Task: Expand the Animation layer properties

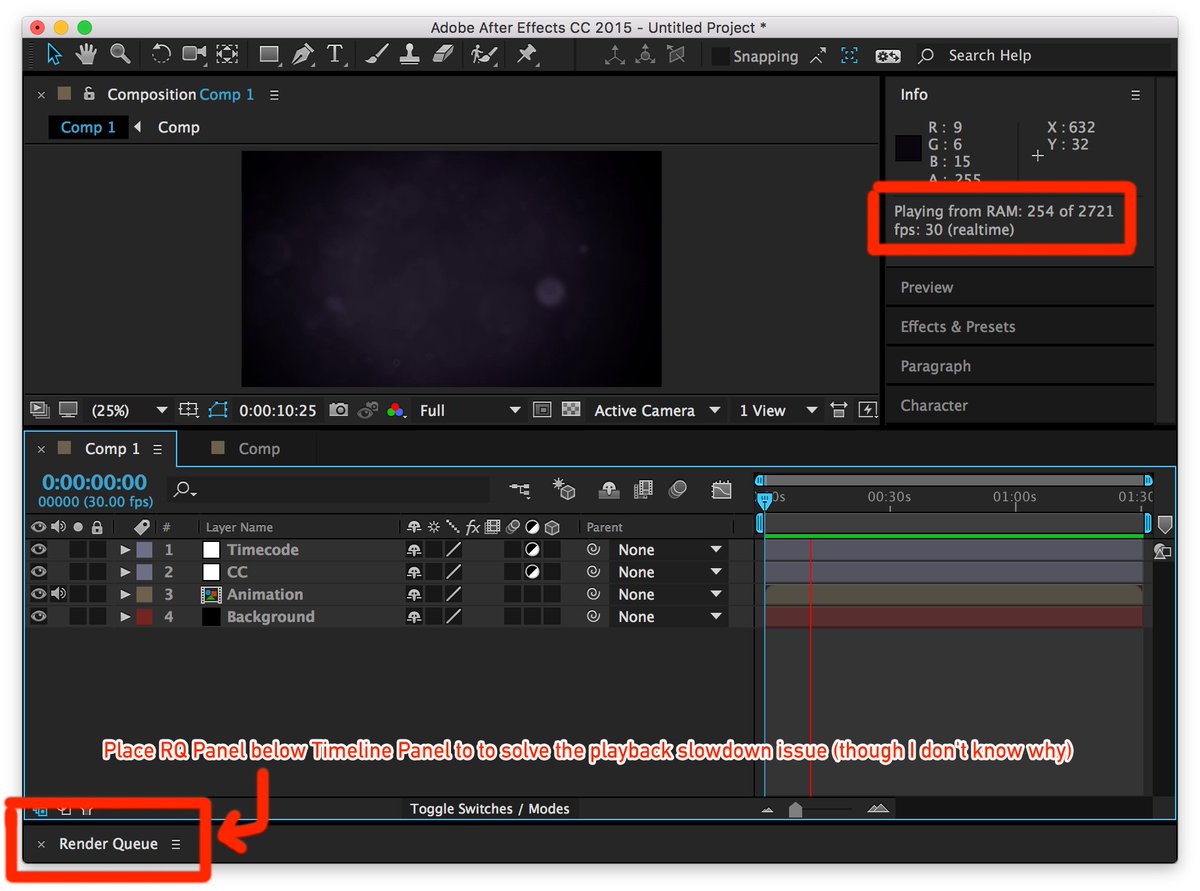Action: tap(125, 594)
